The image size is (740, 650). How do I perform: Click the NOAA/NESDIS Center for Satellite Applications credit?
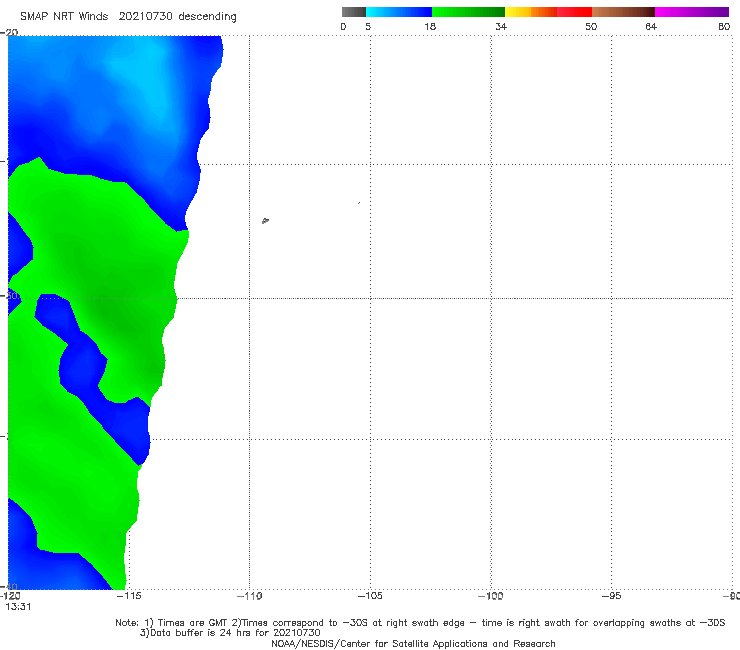click(x=413, y=643)
